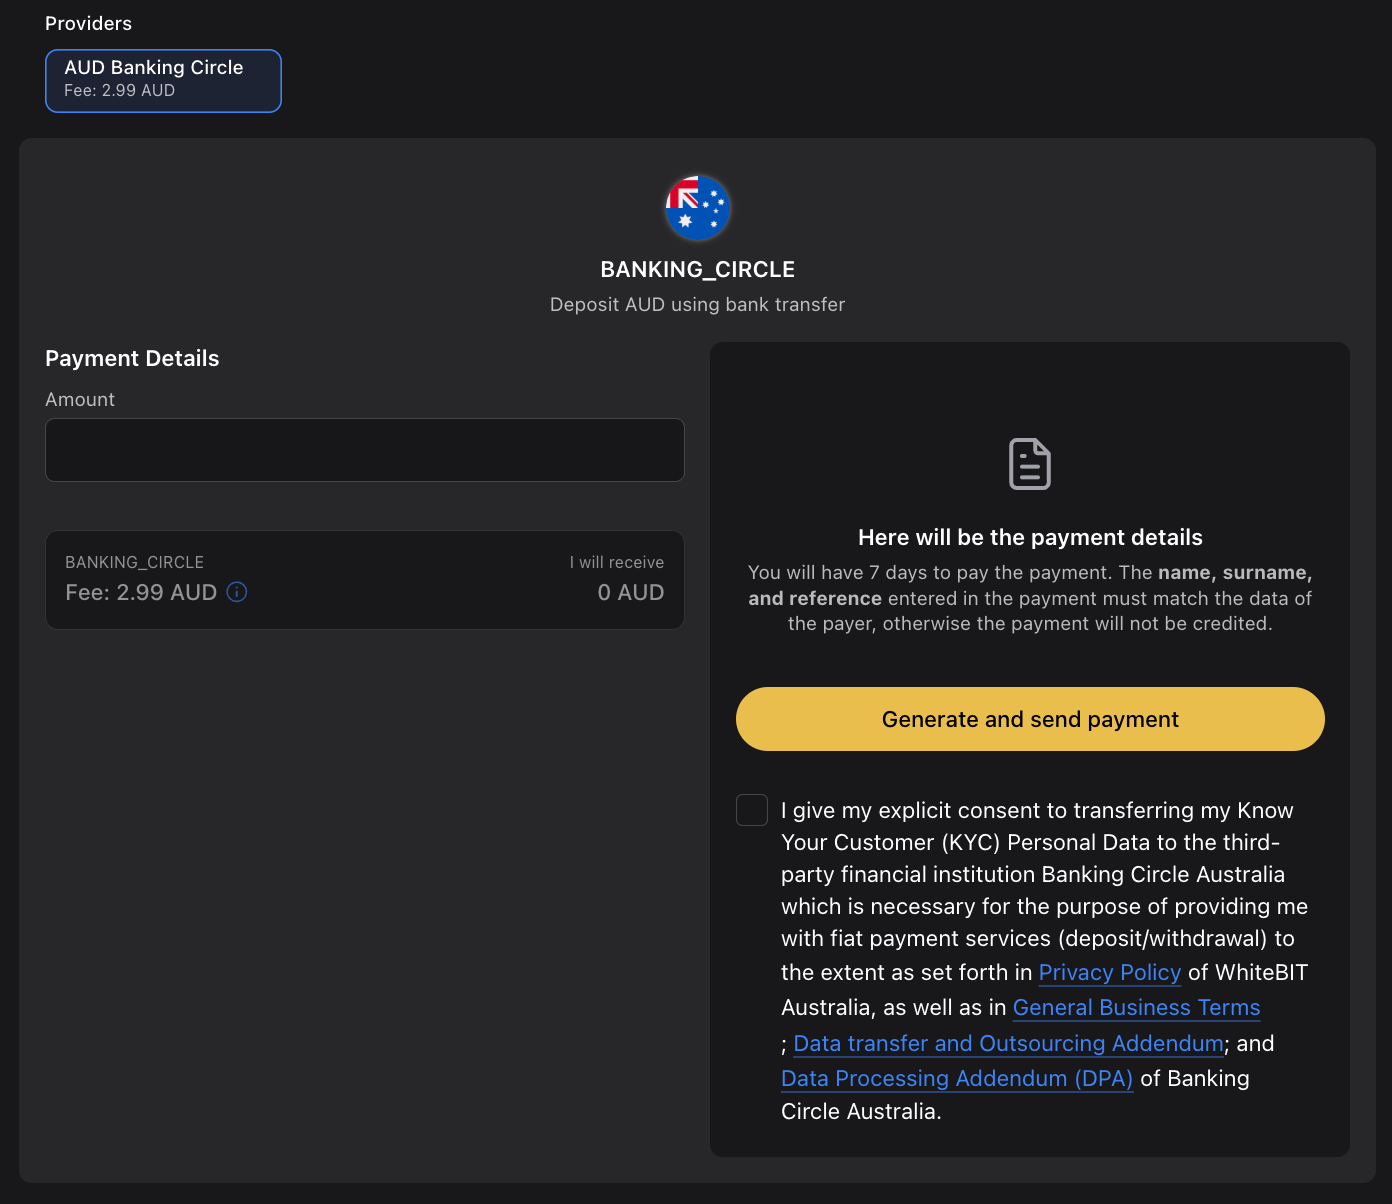Click the '0 AUD' receive amount
Image resolution: width=1392 pixels, height=1204 pixels.
pyautogui.click(x=630, y=592)
